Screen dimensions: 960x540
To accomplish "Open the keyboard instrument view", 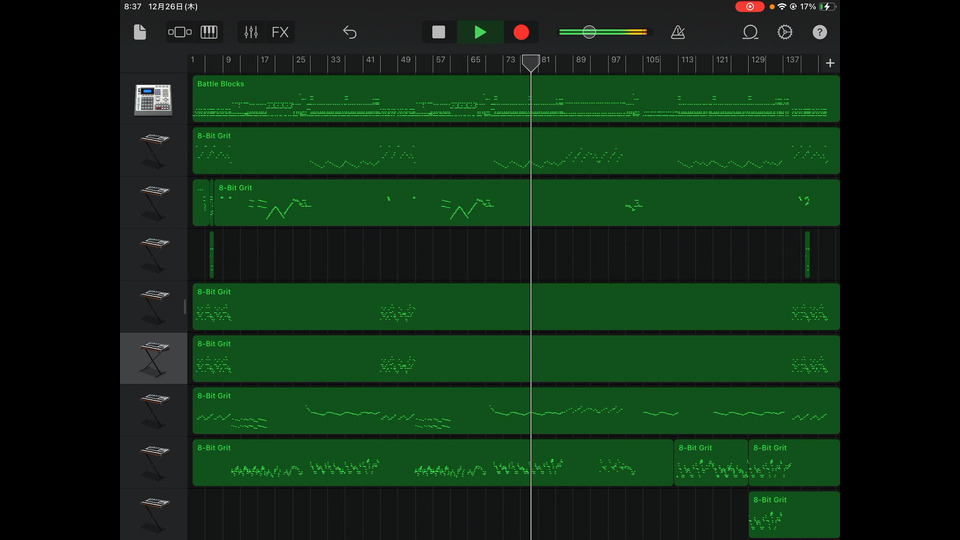I will point(209,32).
